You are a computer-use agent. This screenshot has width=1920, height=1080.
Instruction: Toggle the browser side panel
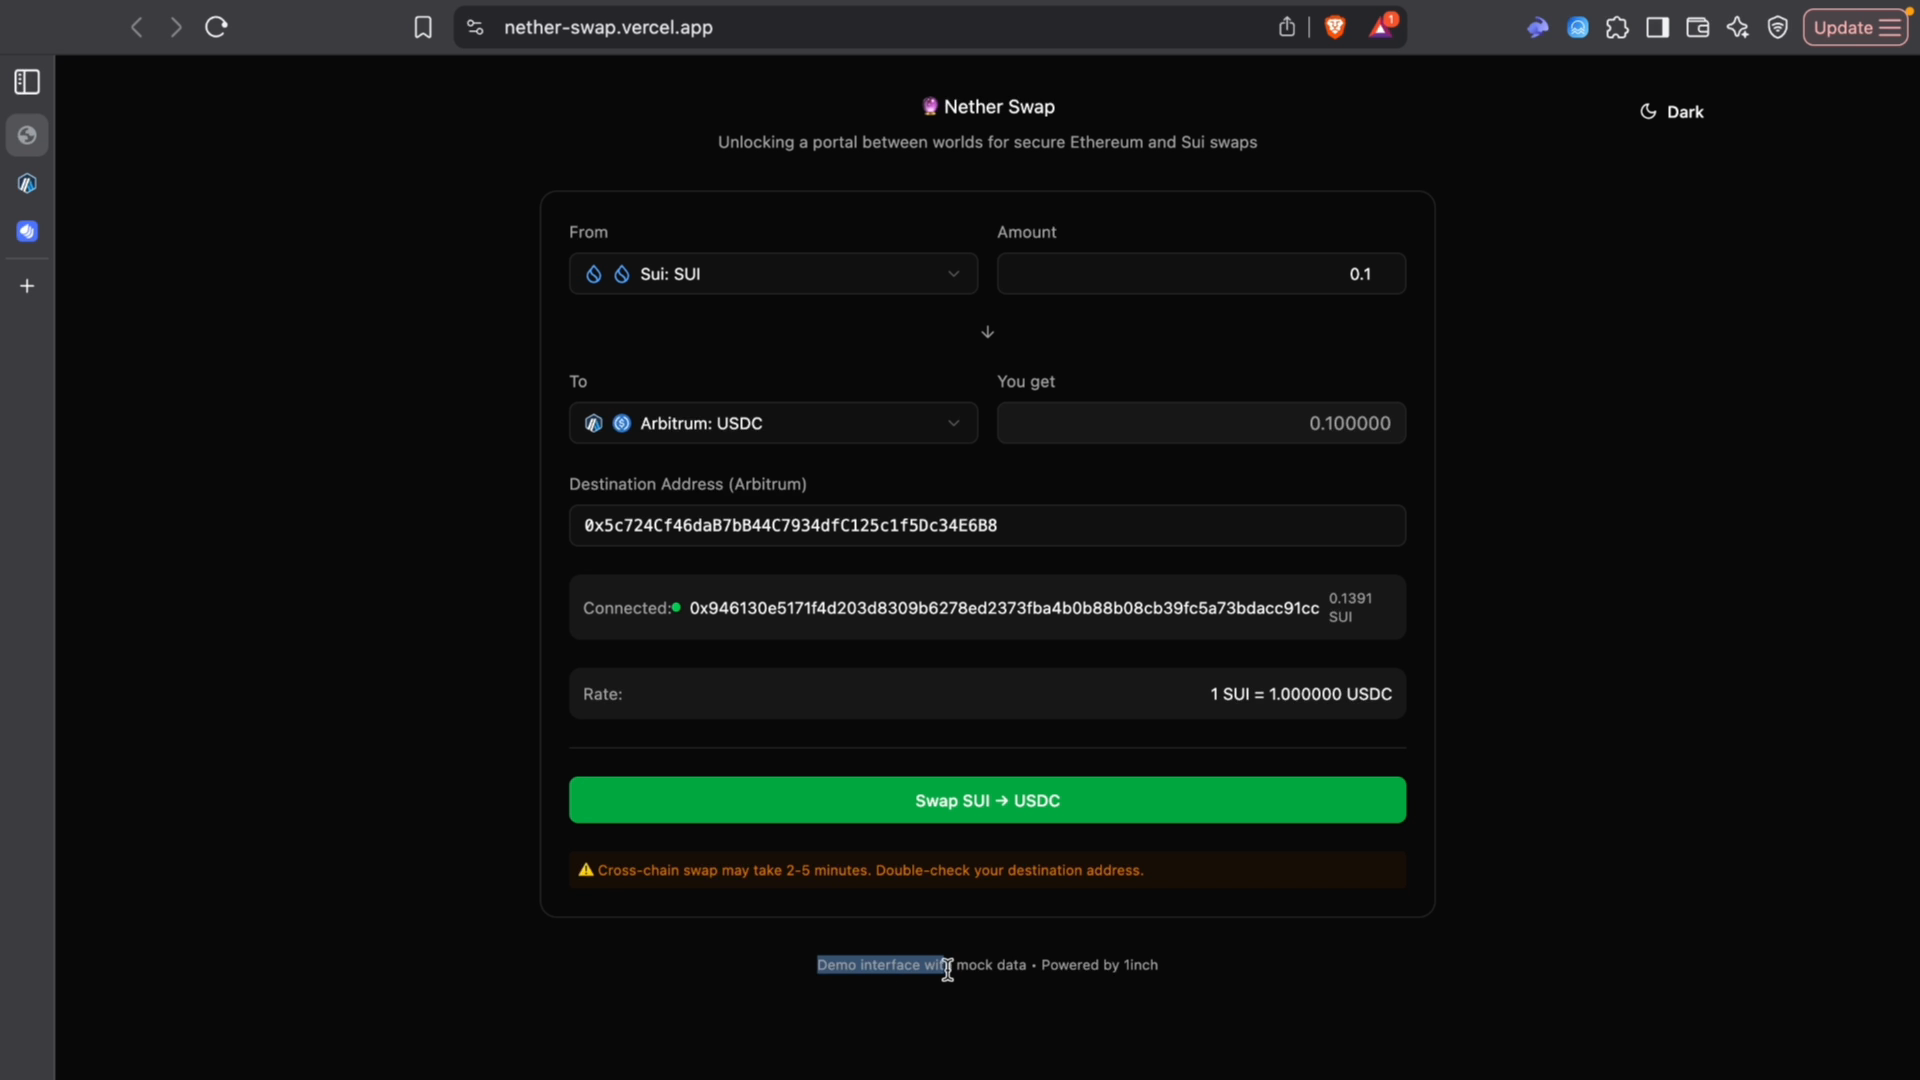[1657, 27]
